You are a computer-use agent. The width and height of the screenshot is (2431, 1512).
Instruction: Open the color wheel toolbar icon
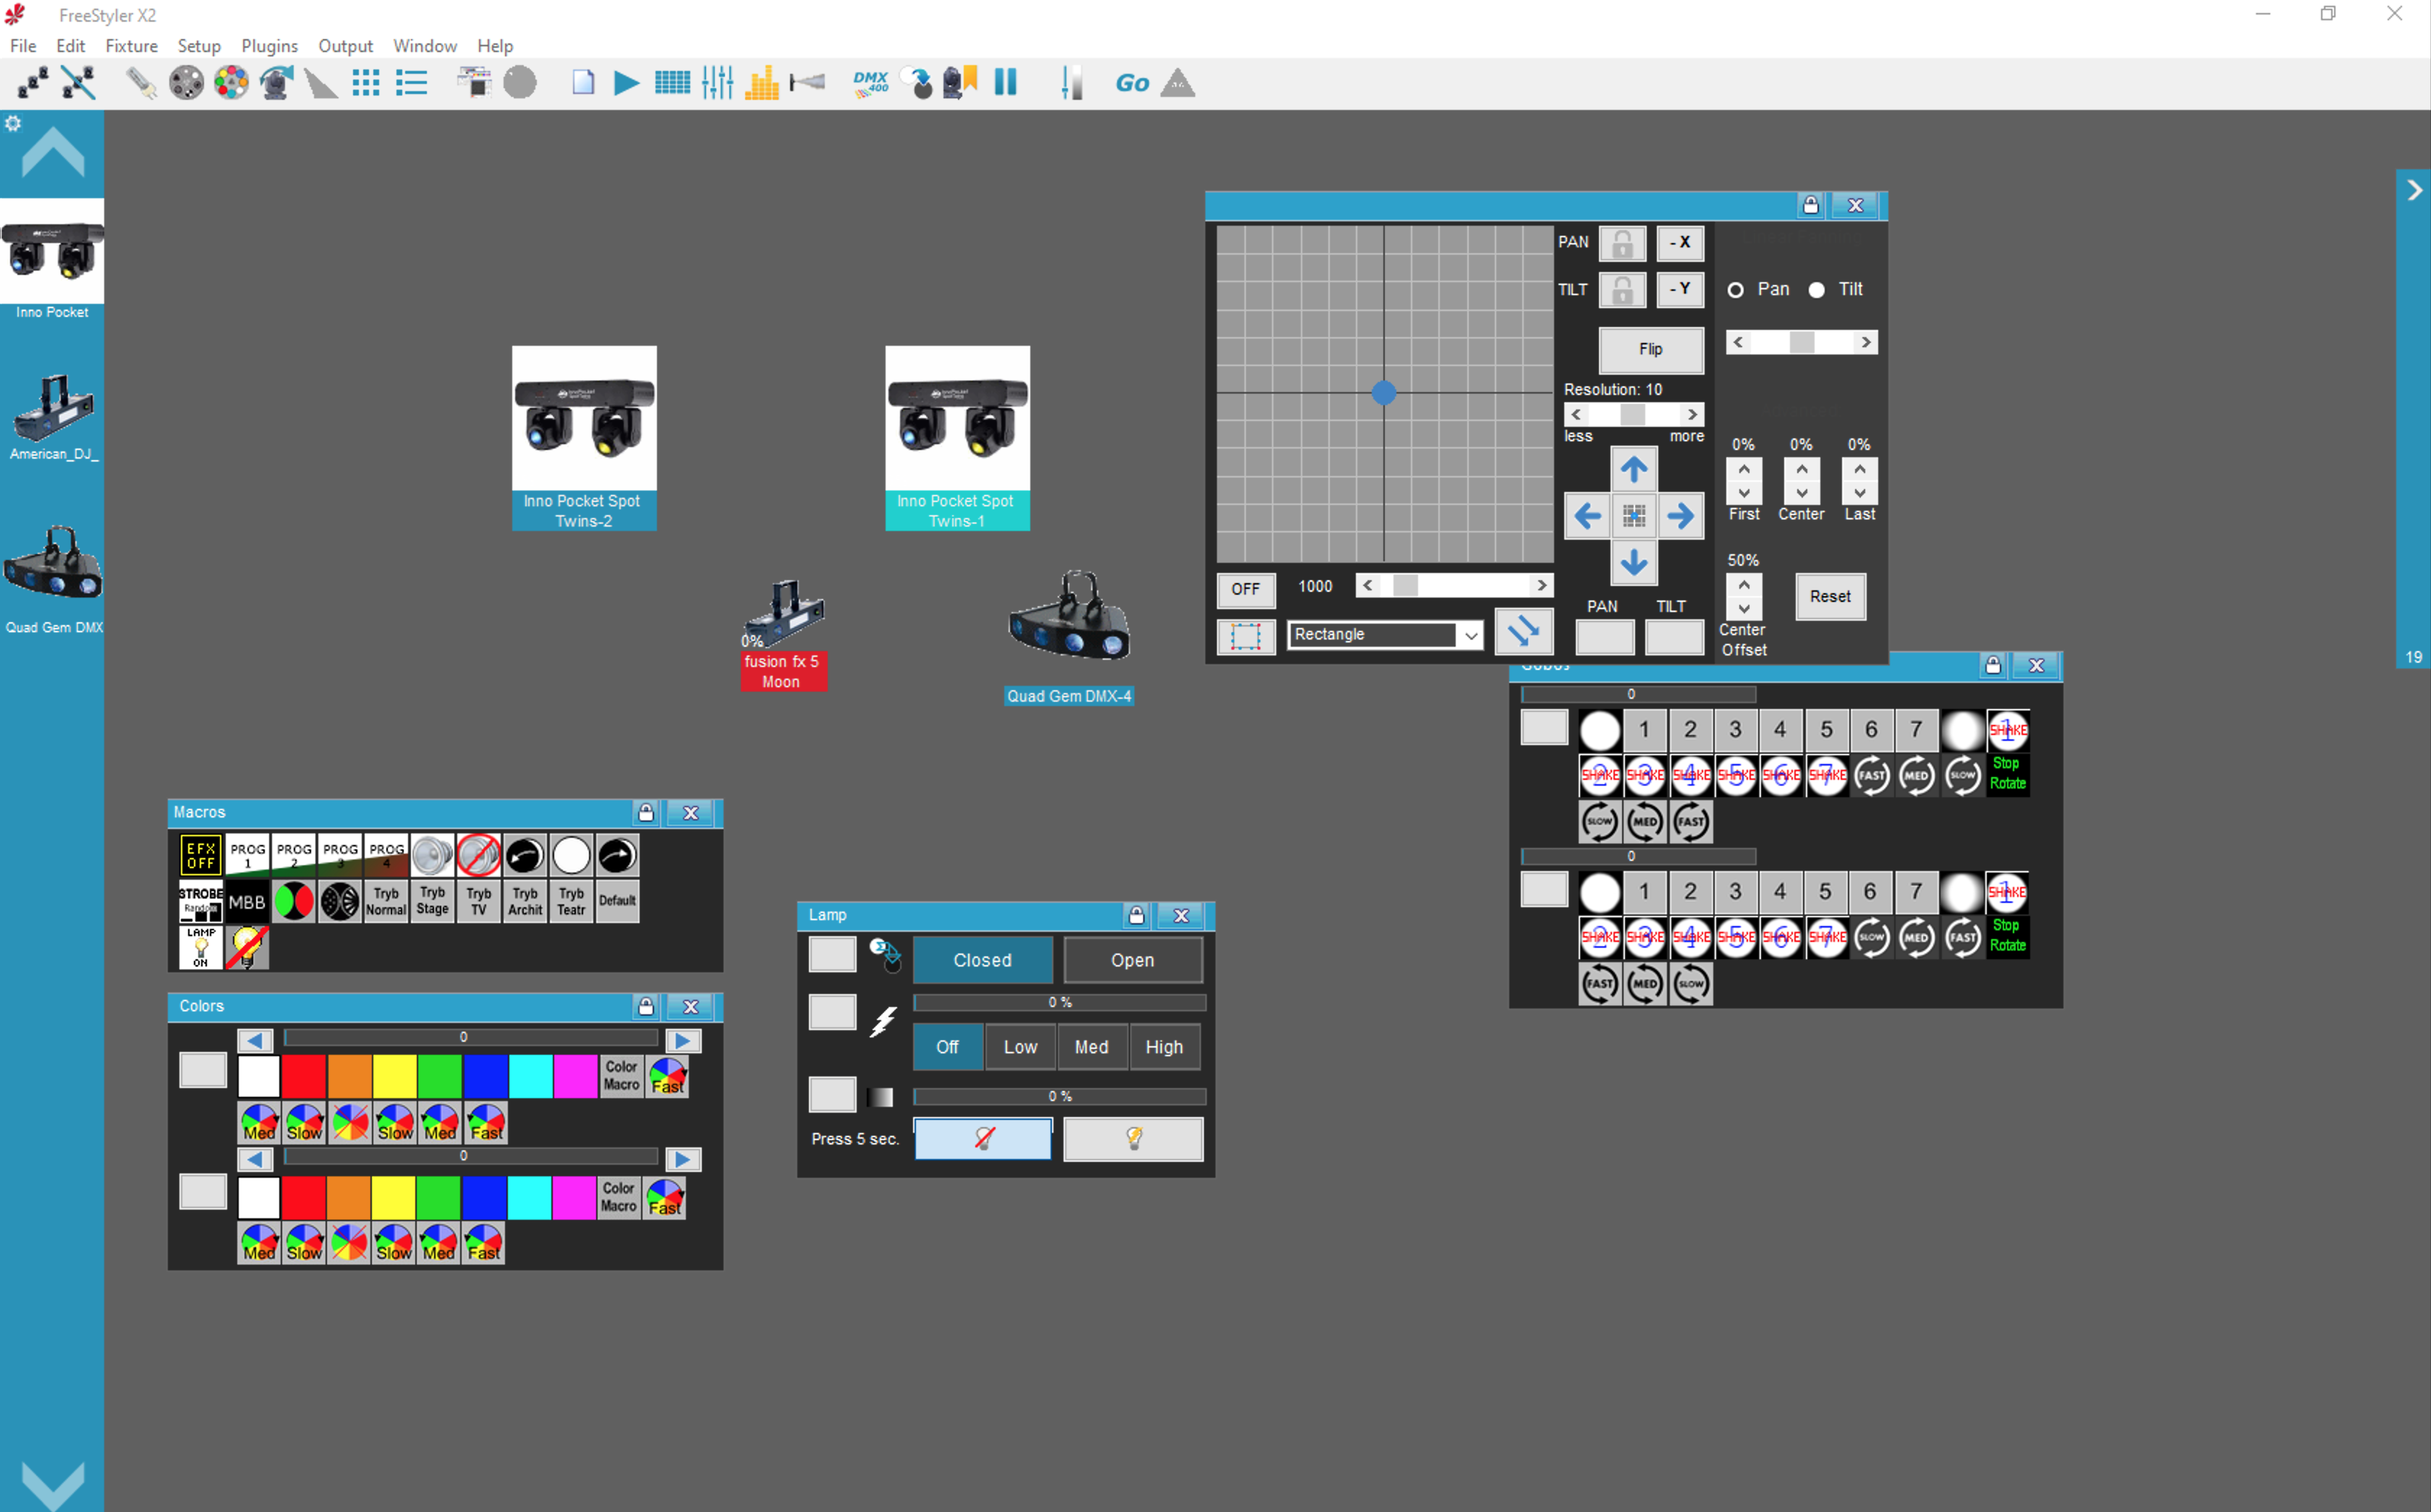[231, 83]
